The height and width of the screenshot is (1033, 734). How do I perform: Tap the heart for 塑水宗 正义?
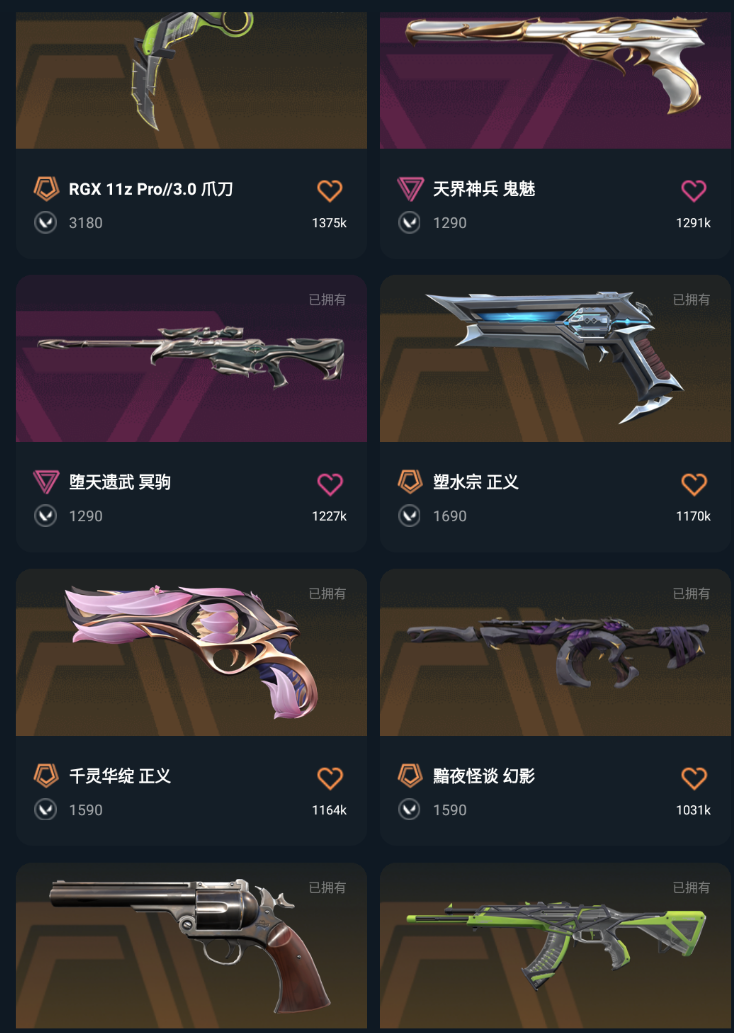(693, 484)
